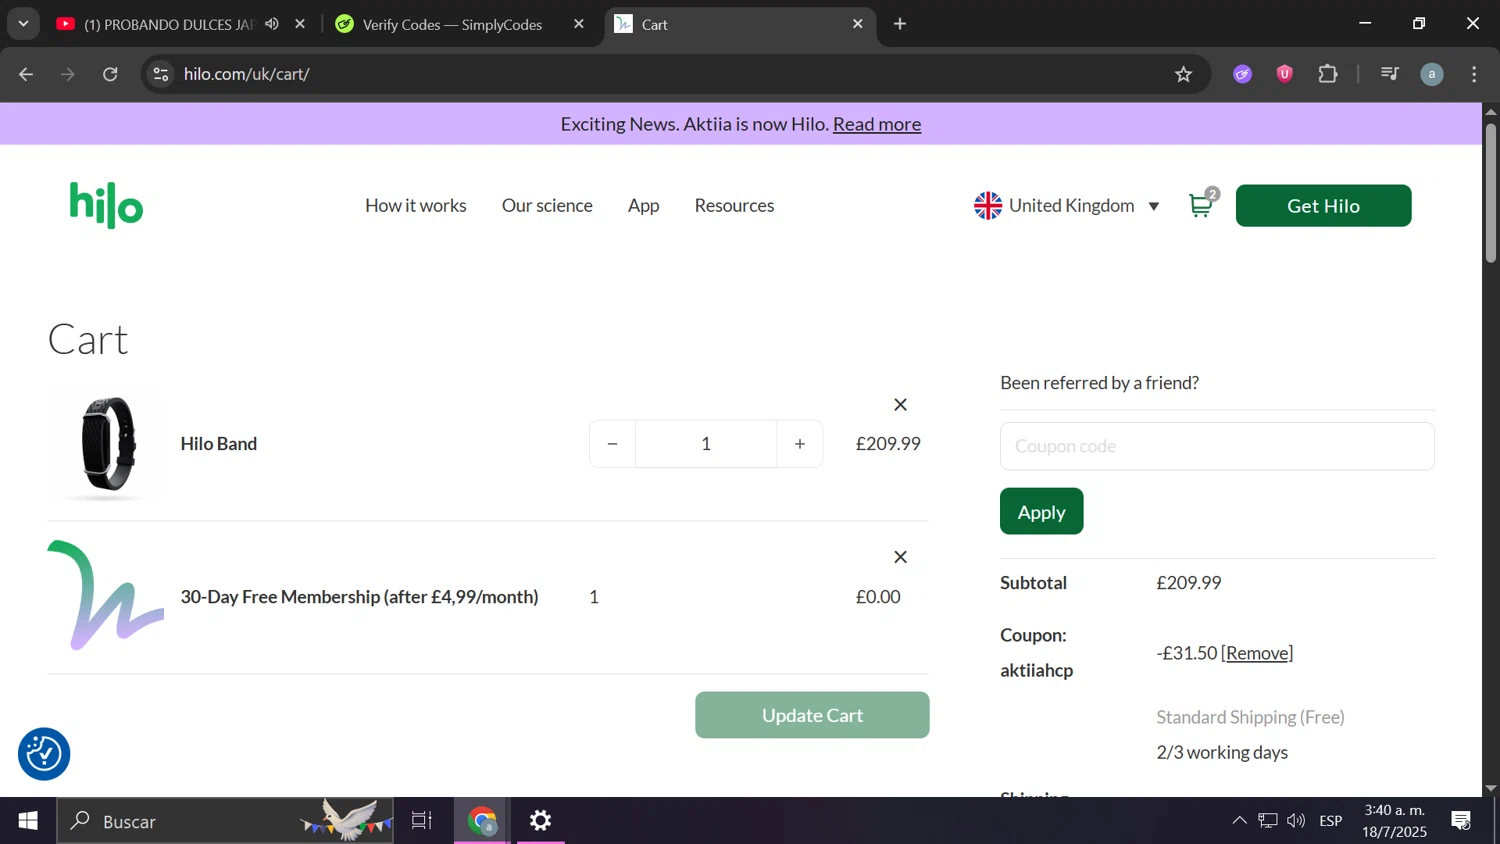The image size is (1500, 844).
Task: View site information icon in address bar
Action: 161,74
